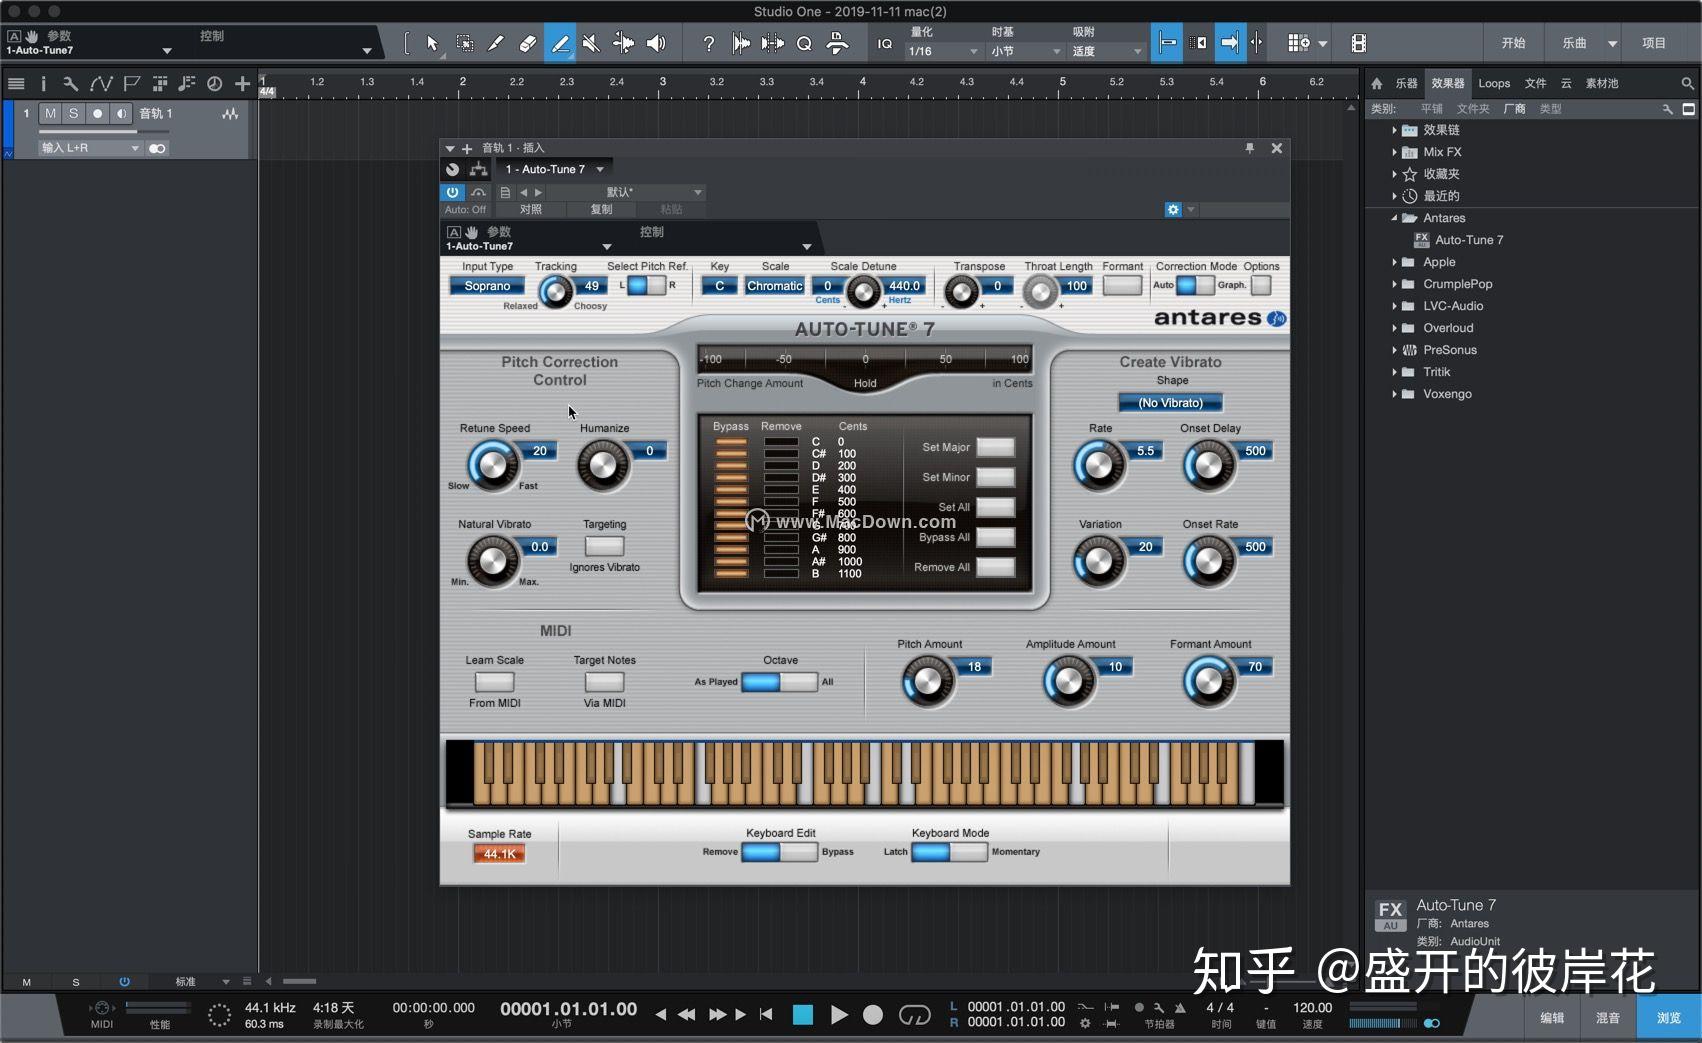Image resolution: width=1702 pixels, height=1043 pixels.
Task: Toggle Octave As Played/All switch
Action: 779,682
